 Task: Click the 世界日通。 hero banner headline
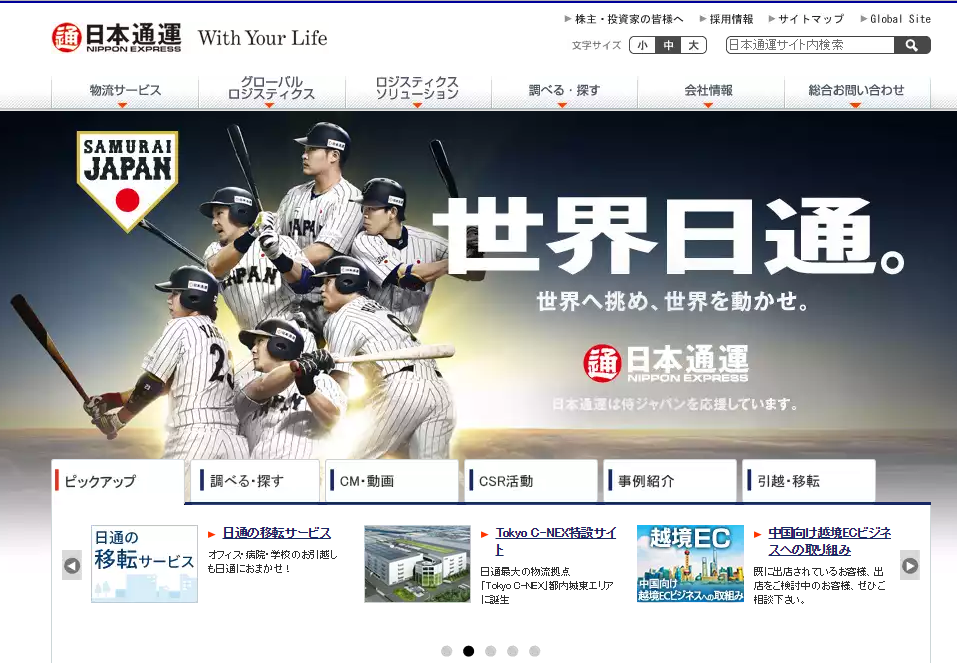click(x=670, y=237)
